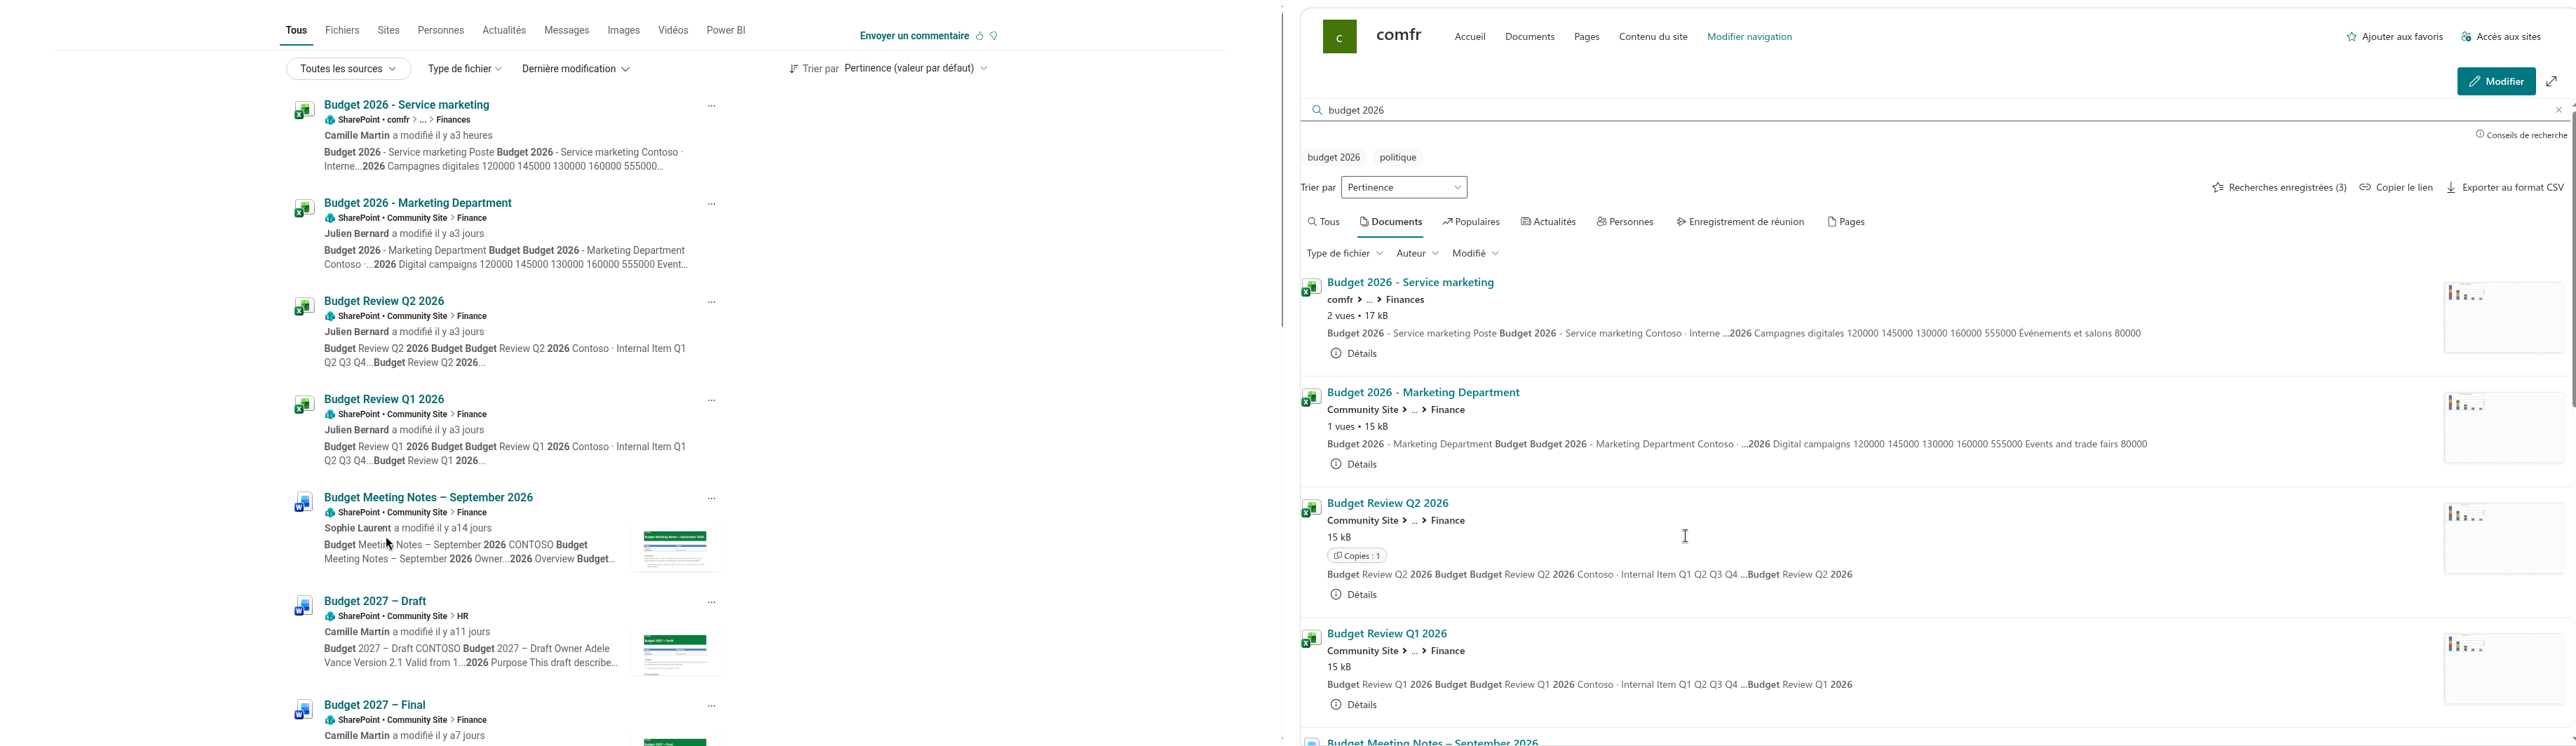Image resolution: width=2576 pixels, height=746 pixels.
Task: Expand the Auteur filter
Action: point(1417,254)
